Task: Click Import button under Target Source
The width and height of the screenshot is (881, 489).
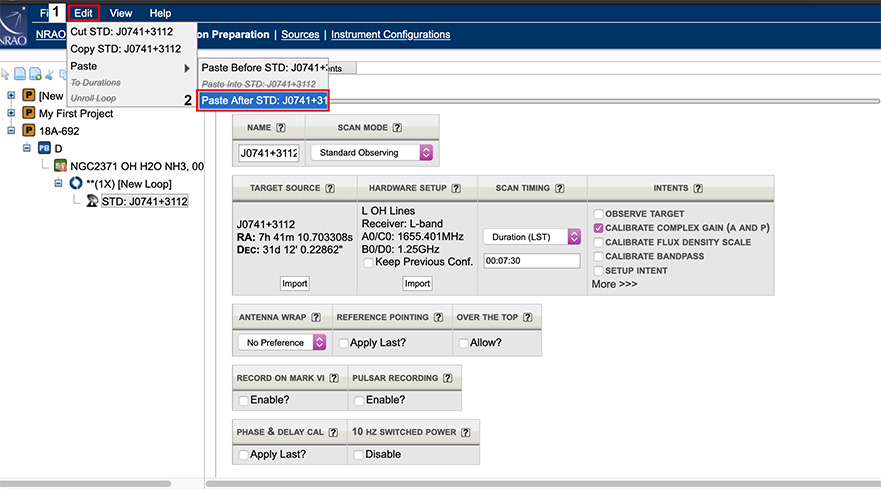Action: (294, 284)
